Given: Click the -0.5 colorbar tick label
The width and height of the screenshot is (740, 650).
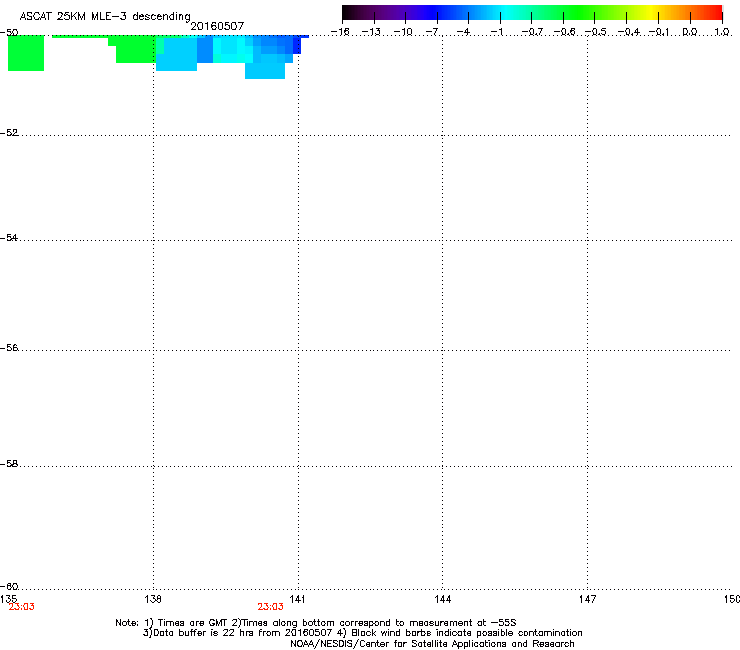Looking at the screenshot, I should coord(596,32).
